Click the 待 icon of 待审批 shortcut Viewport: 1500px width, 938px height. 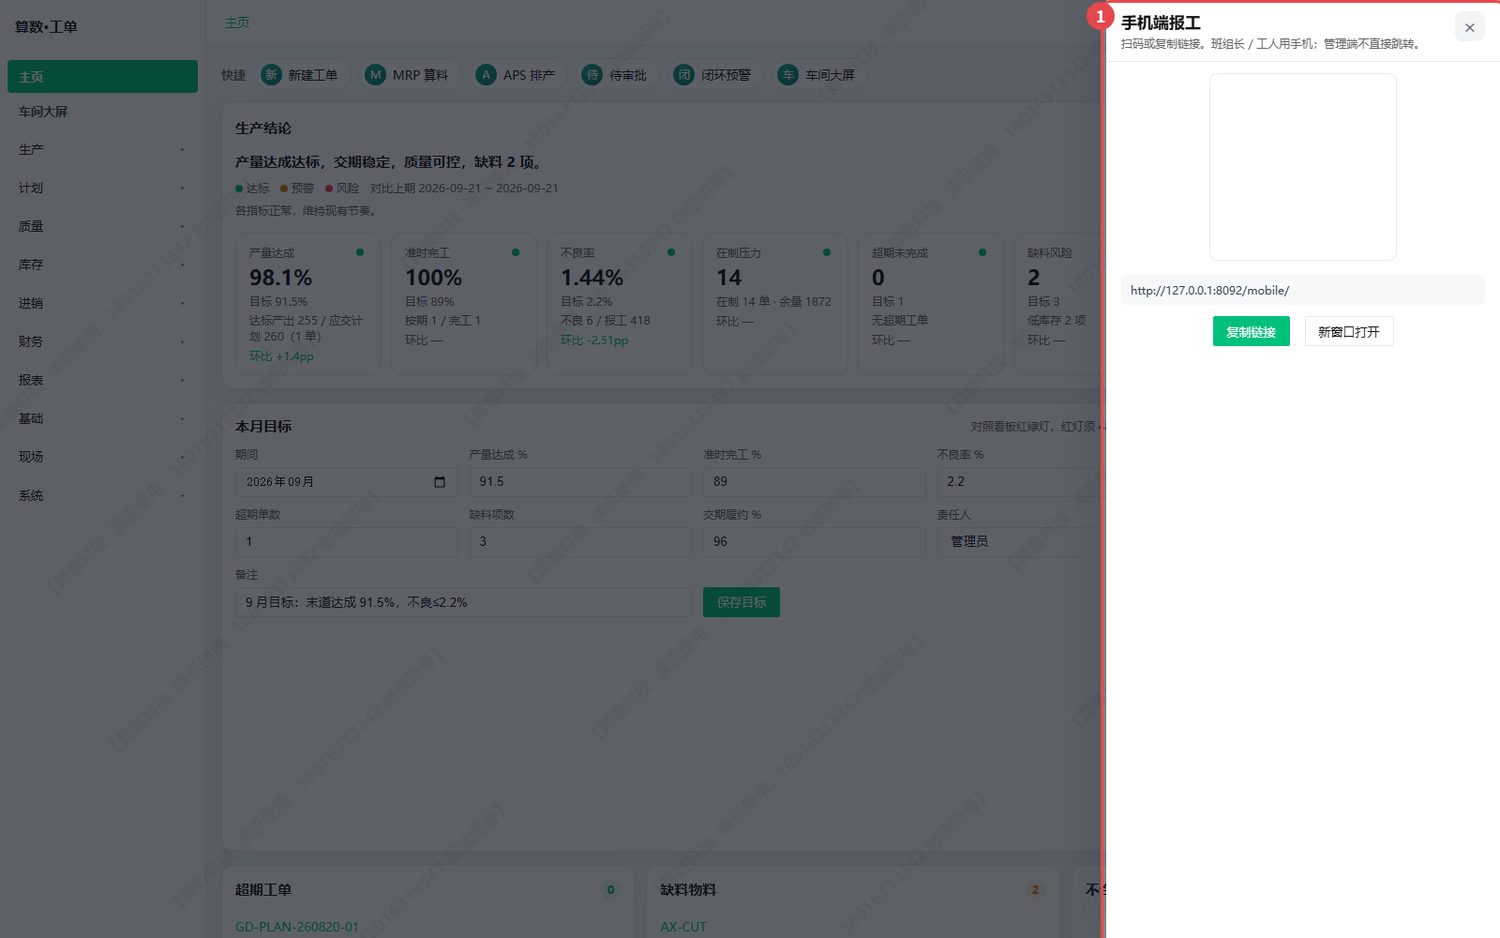click(x=592, y=75)
